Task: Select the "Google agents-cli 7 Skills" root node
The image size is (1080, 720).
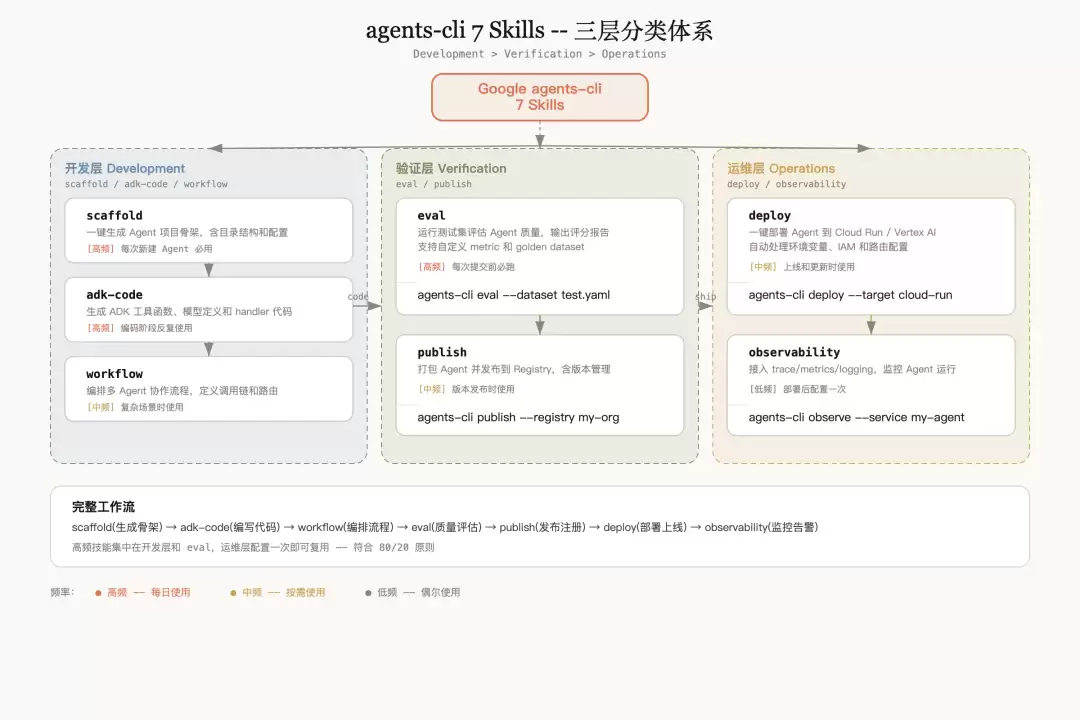Action: click(540, 97)
